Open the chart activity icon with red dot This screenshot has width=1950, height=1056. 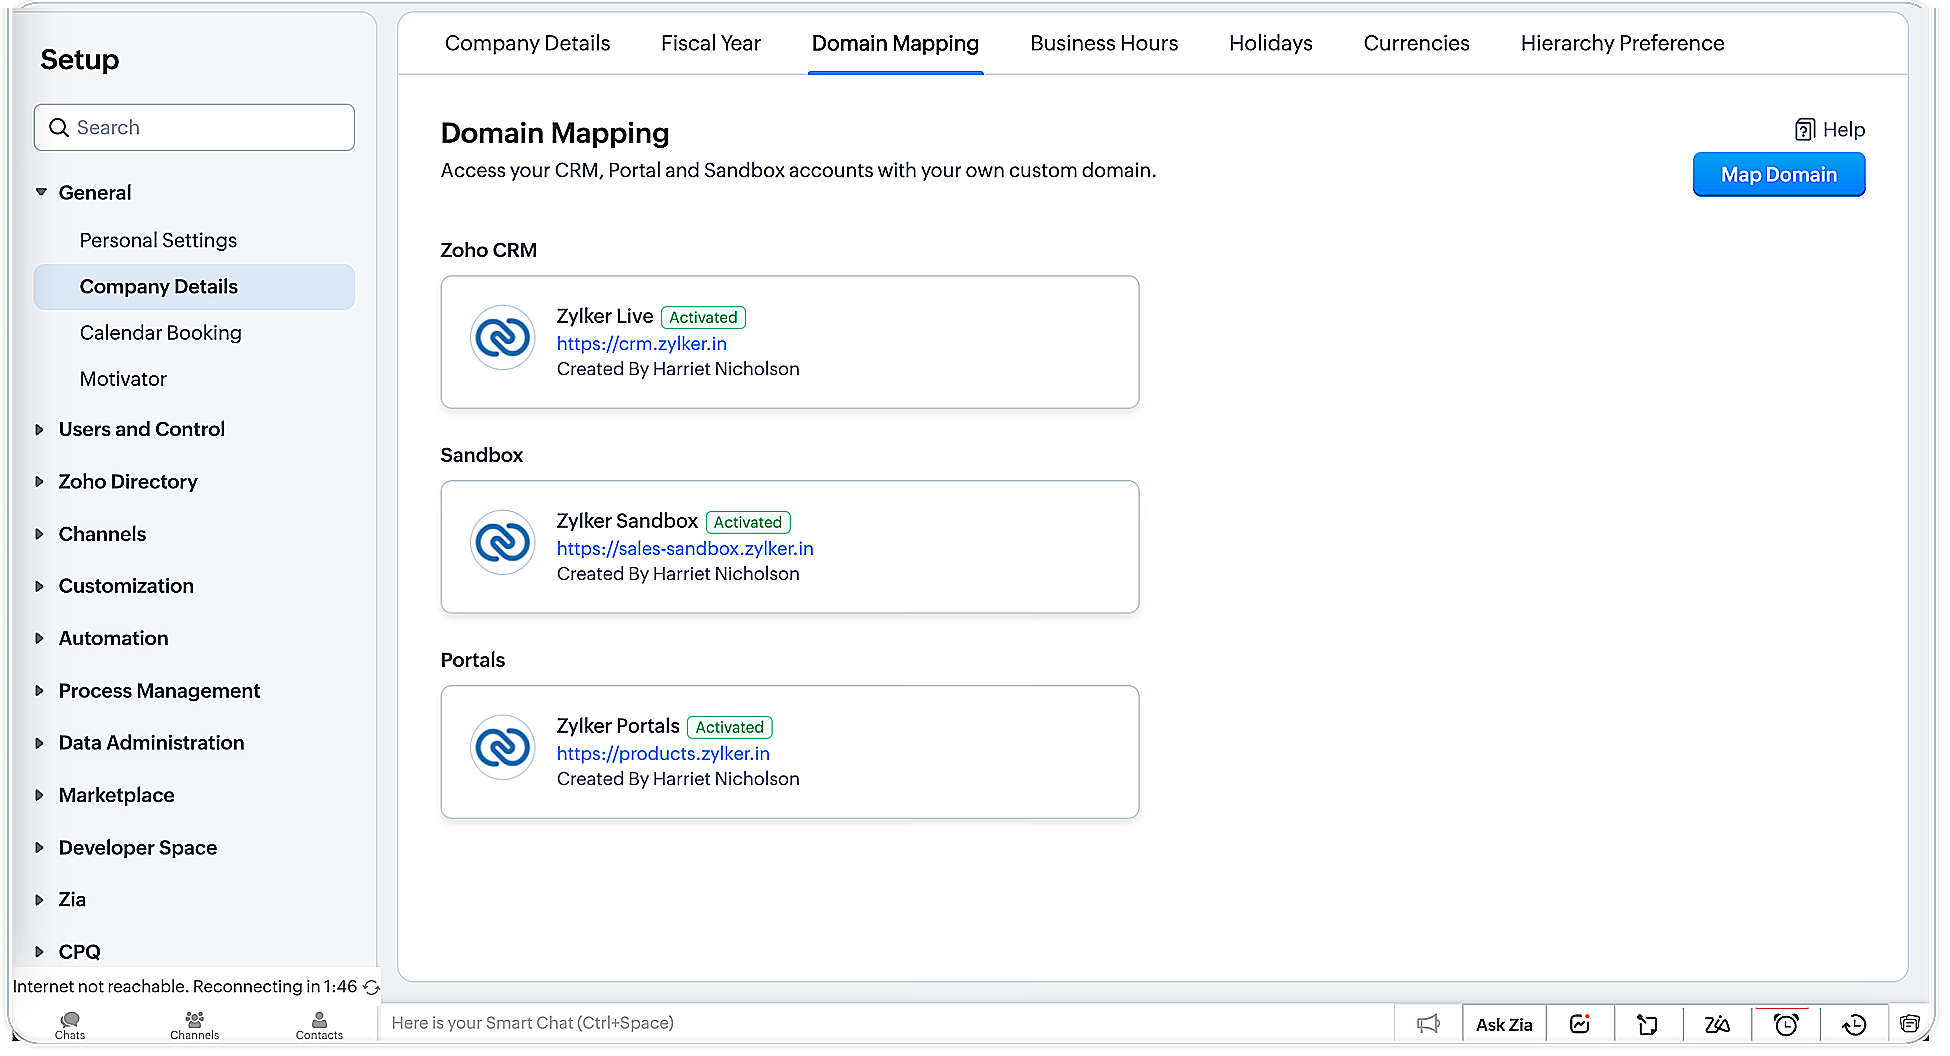click(1580, 1024)
